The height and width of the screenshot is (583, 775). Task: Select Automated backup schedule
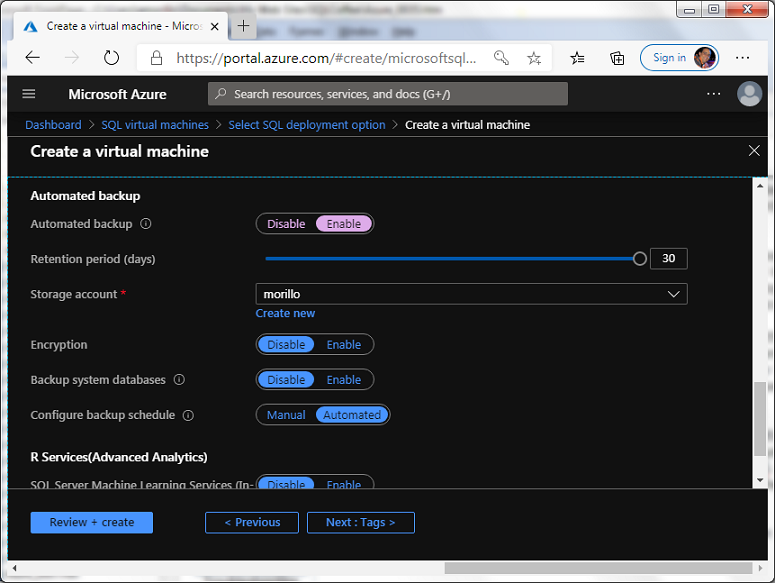click(352, 415)
